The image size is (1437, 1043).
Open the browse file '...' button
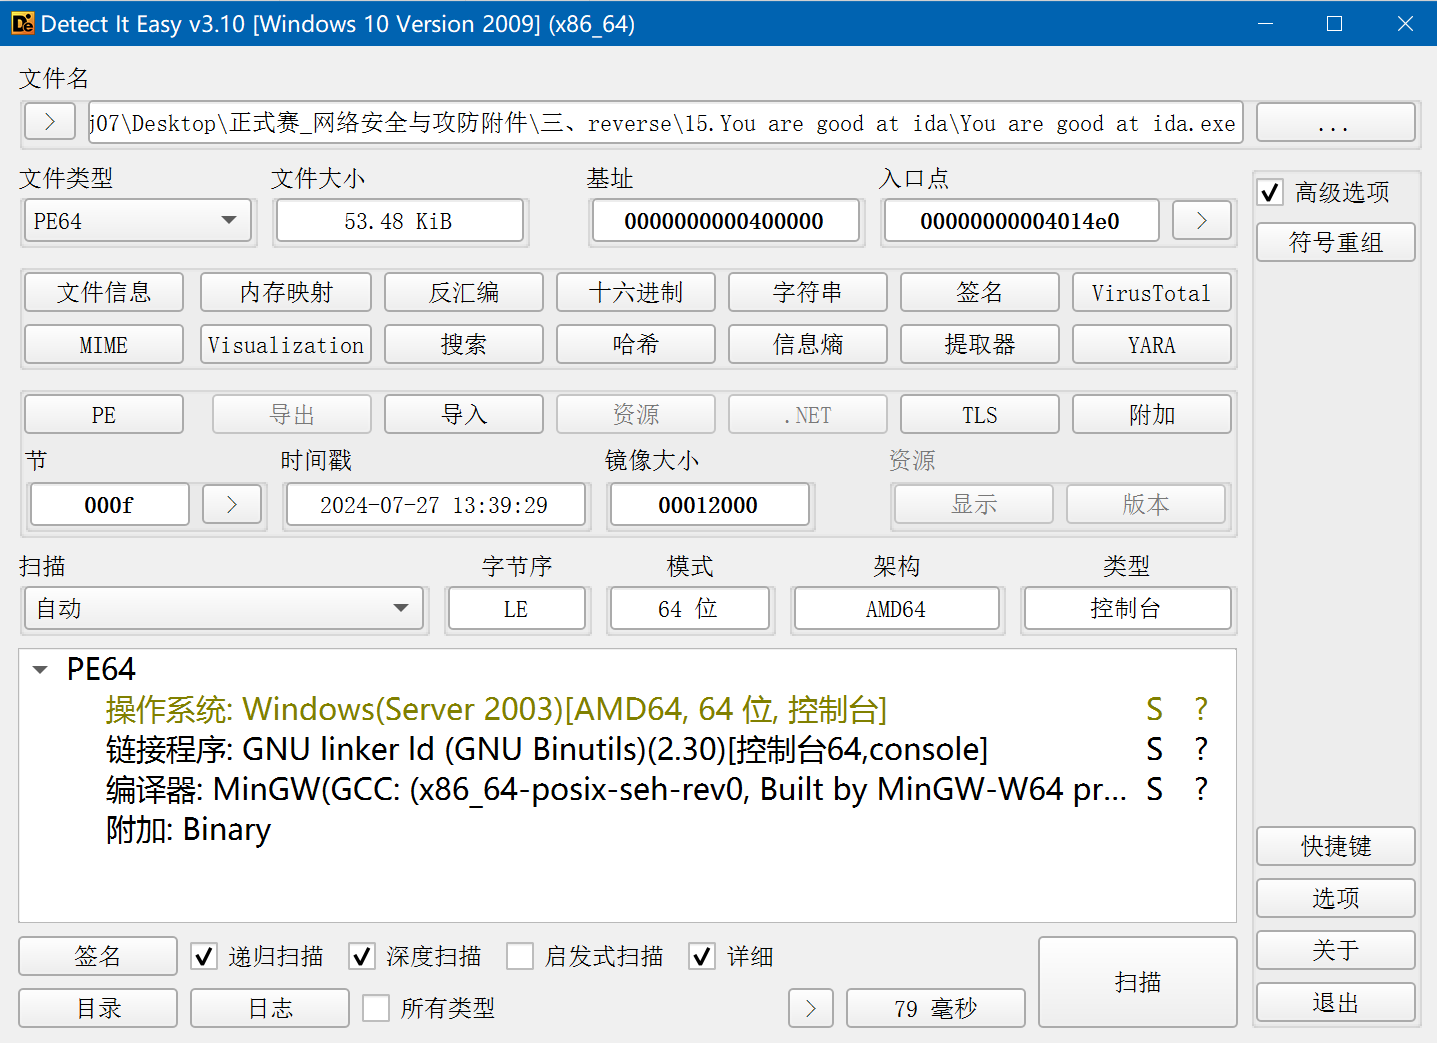click(x=1334, y=123)
